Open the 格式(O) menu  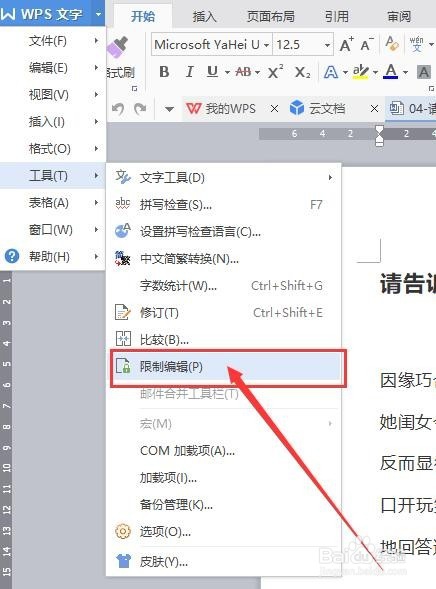point(53,149)
